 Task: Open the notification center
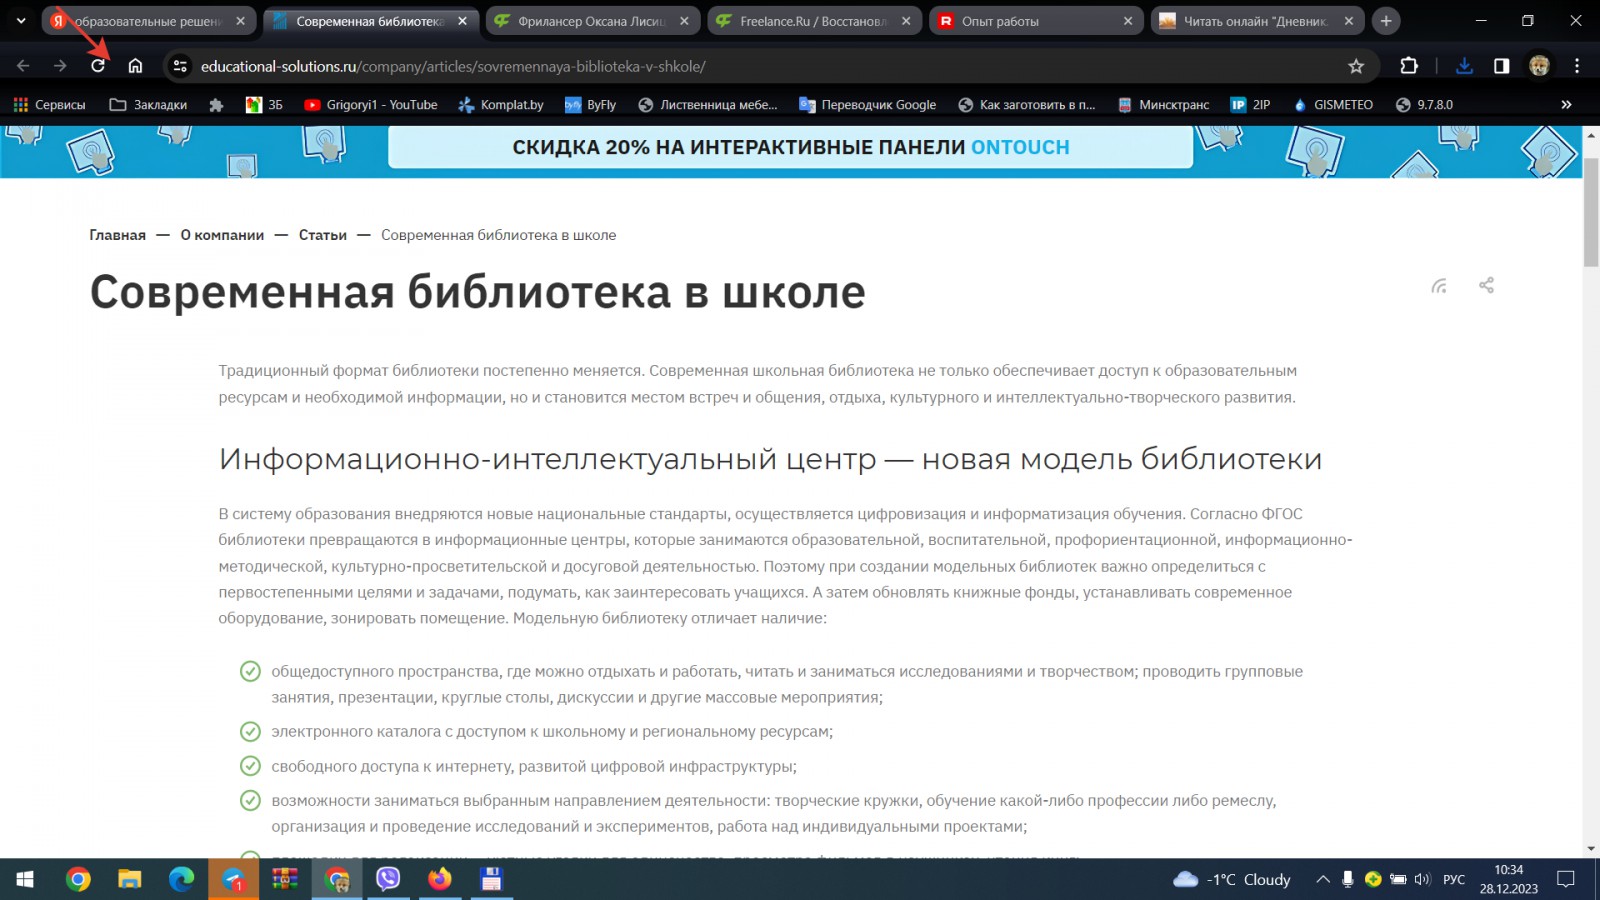pos(1566,879)
